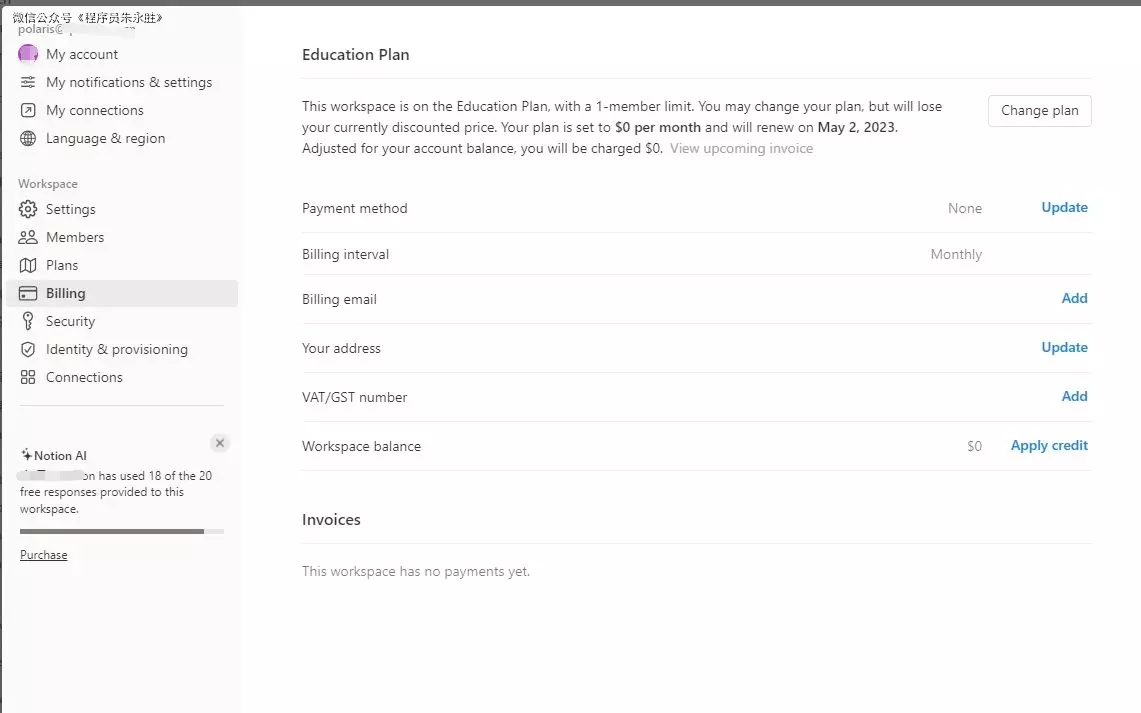
Task: Click the My account avatar icon
Action: [x=28, y=54]
